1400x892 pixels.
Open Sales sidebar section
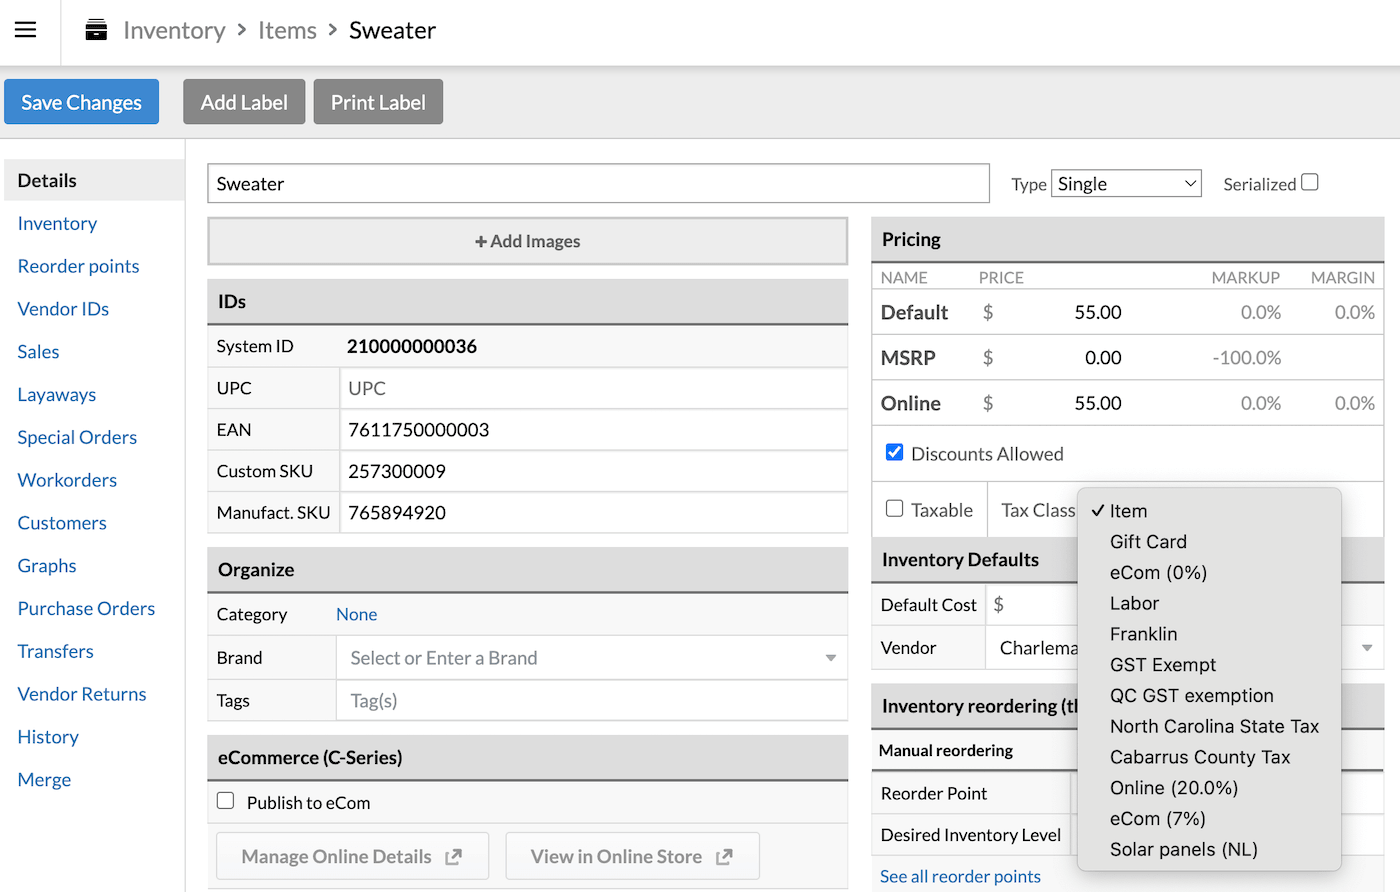click(38, 352)
